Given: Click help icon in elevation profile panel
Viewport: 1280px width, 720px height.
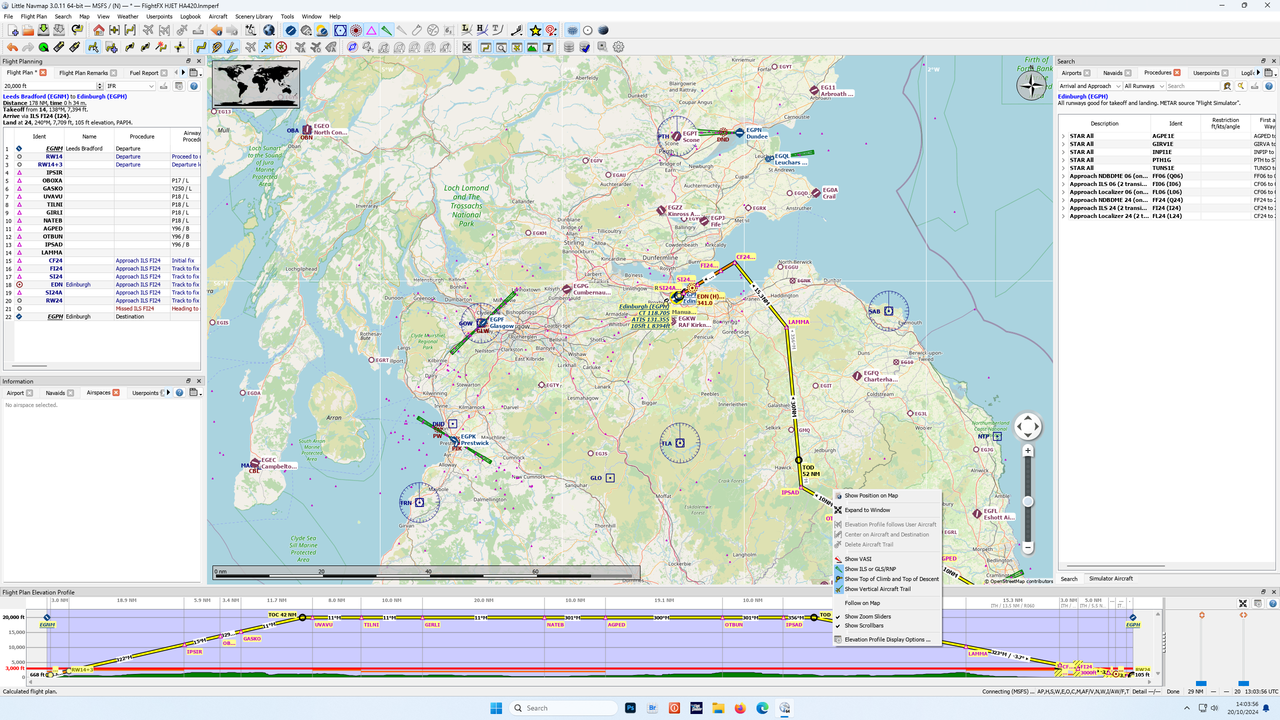Looking at the screenshot, I should click(x=1271, y=603).
